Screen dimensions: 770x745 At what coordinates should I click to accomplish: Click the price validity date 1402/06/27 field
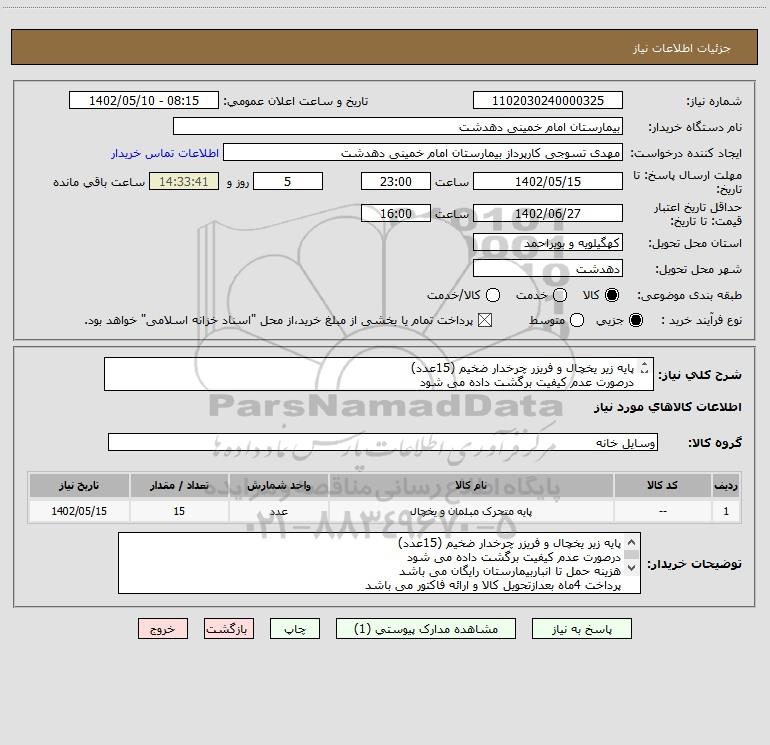(x=548, y=213)
